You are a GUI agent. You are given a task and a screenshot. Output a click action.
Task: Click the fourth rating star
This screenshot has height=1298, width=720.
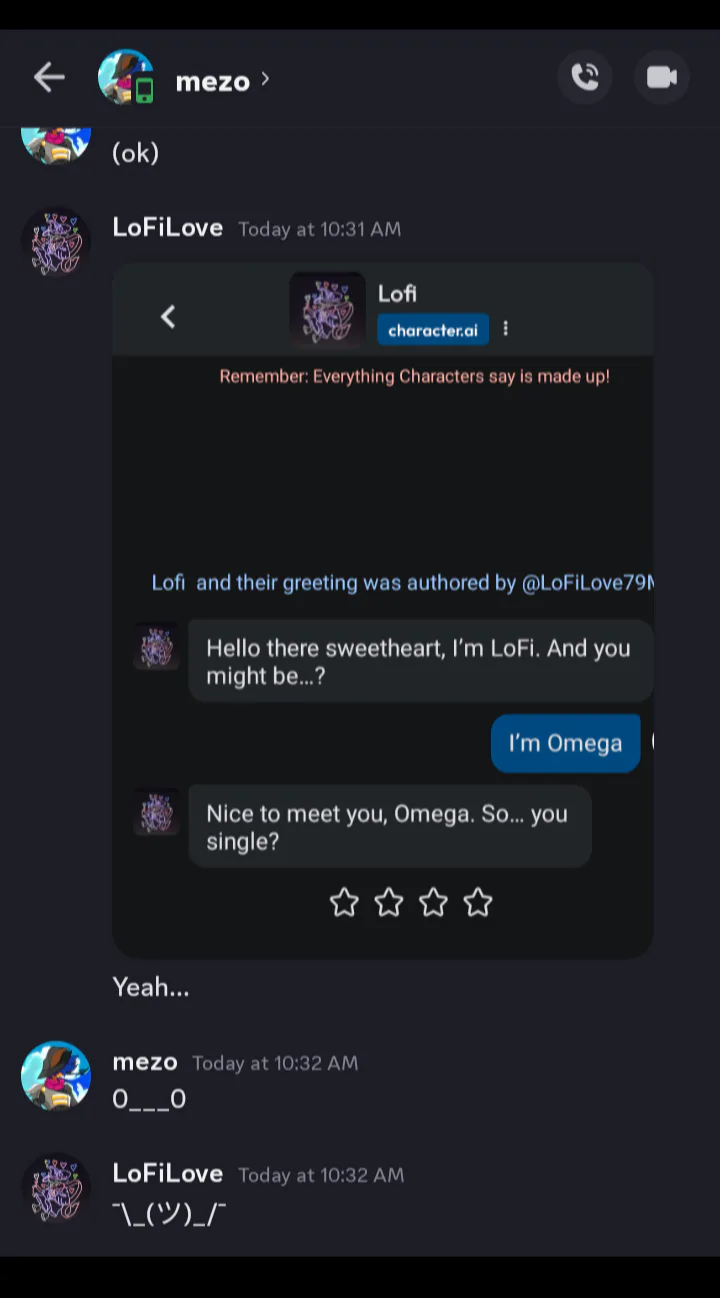click(x=478, y=903)
